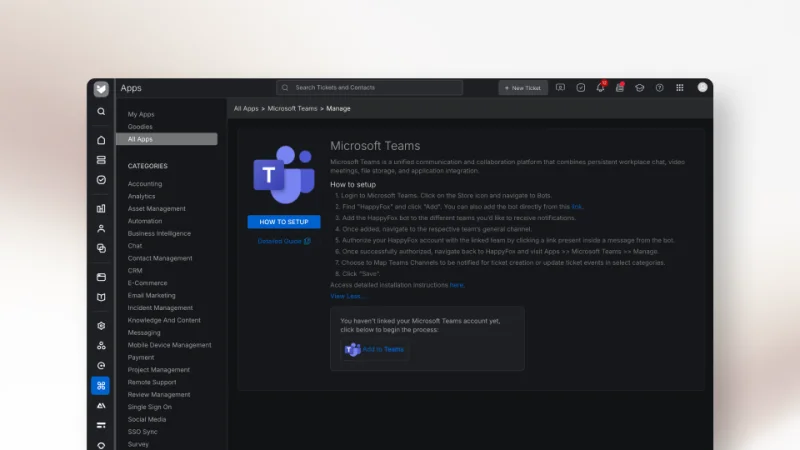Select the Project Management category
Image resolution: width=800 pixels, height=450 pixels.
(x=159, y=370)
